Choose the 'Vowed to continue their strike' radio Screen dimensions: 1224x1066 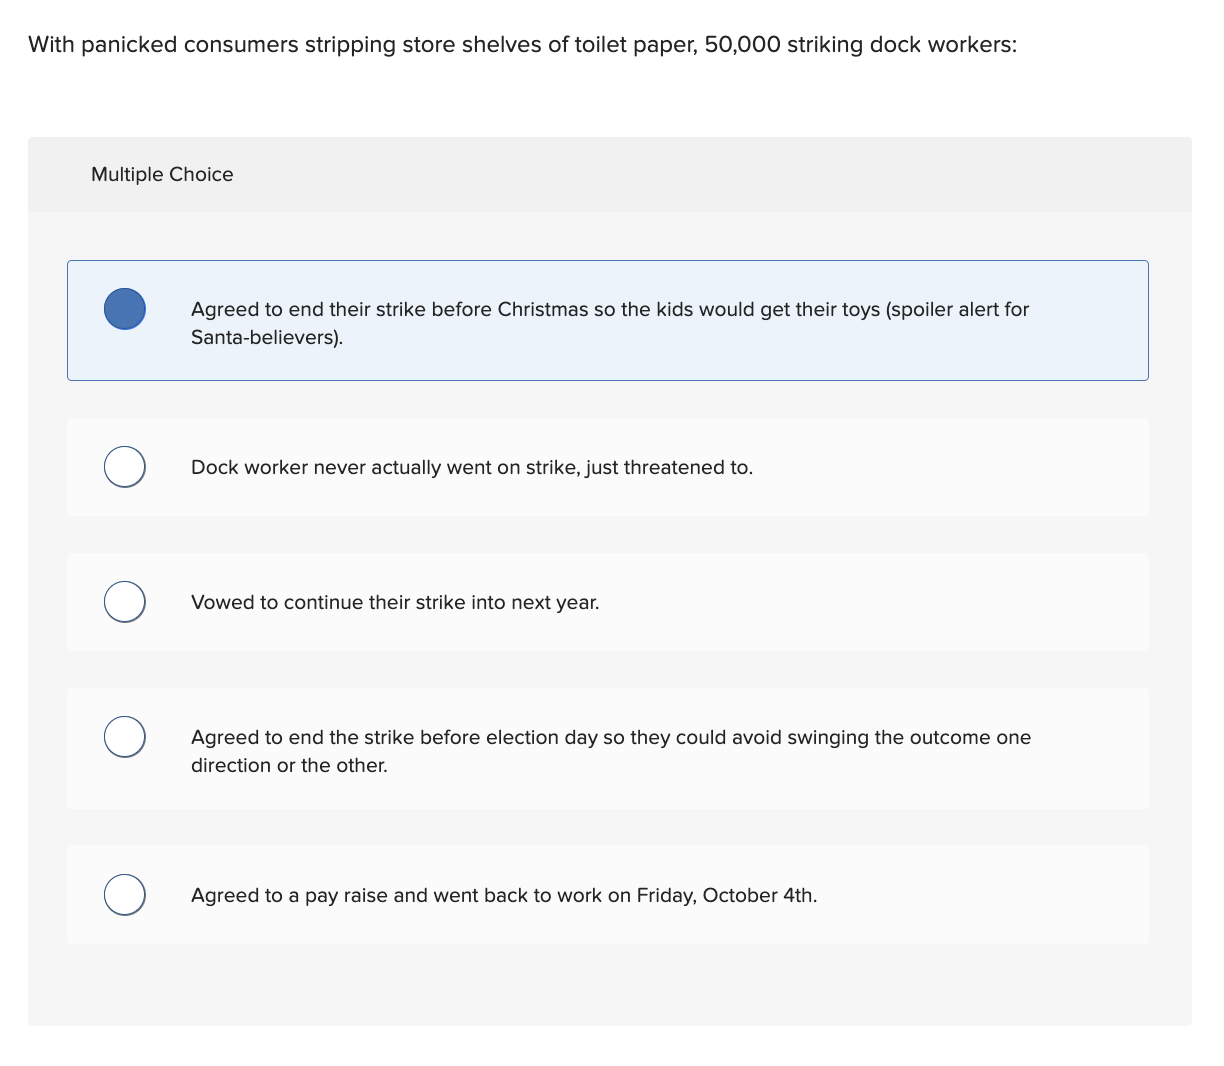click(125, 602)
